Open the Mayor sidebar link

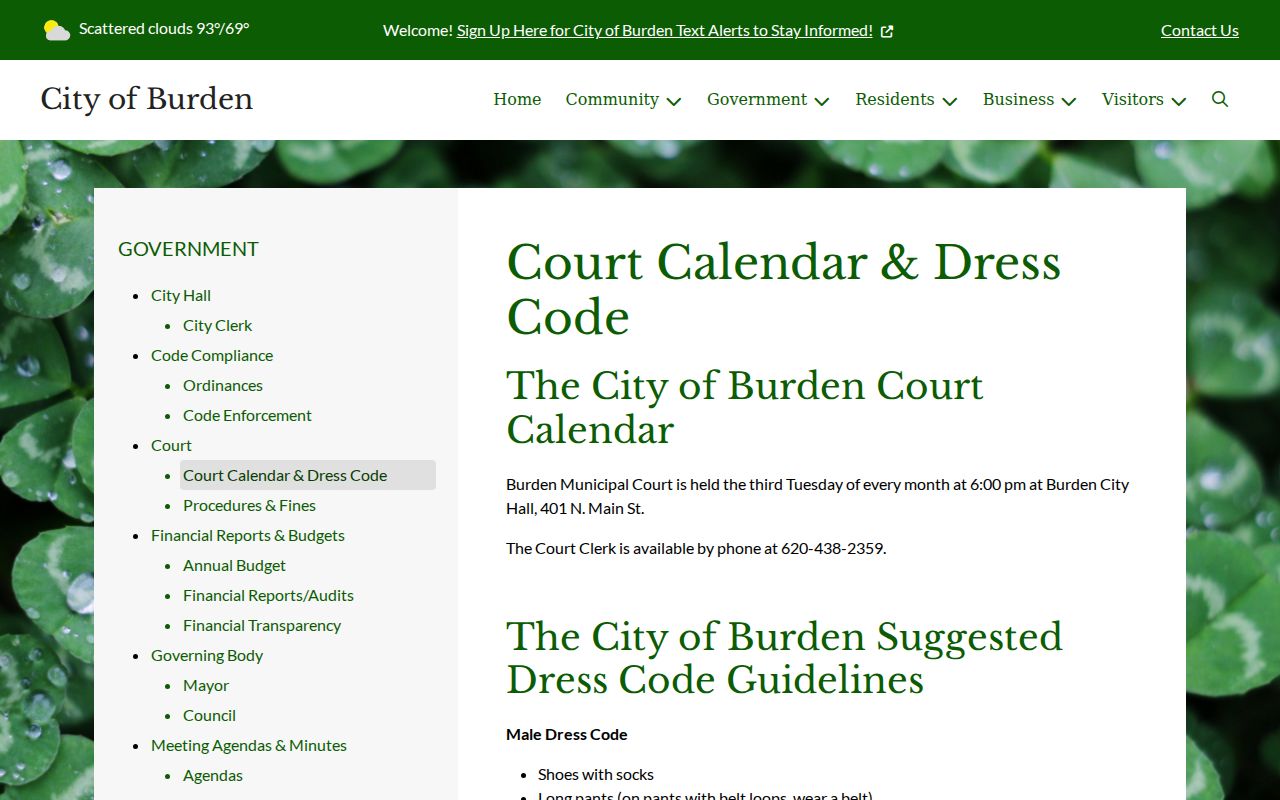click(206, 685)
